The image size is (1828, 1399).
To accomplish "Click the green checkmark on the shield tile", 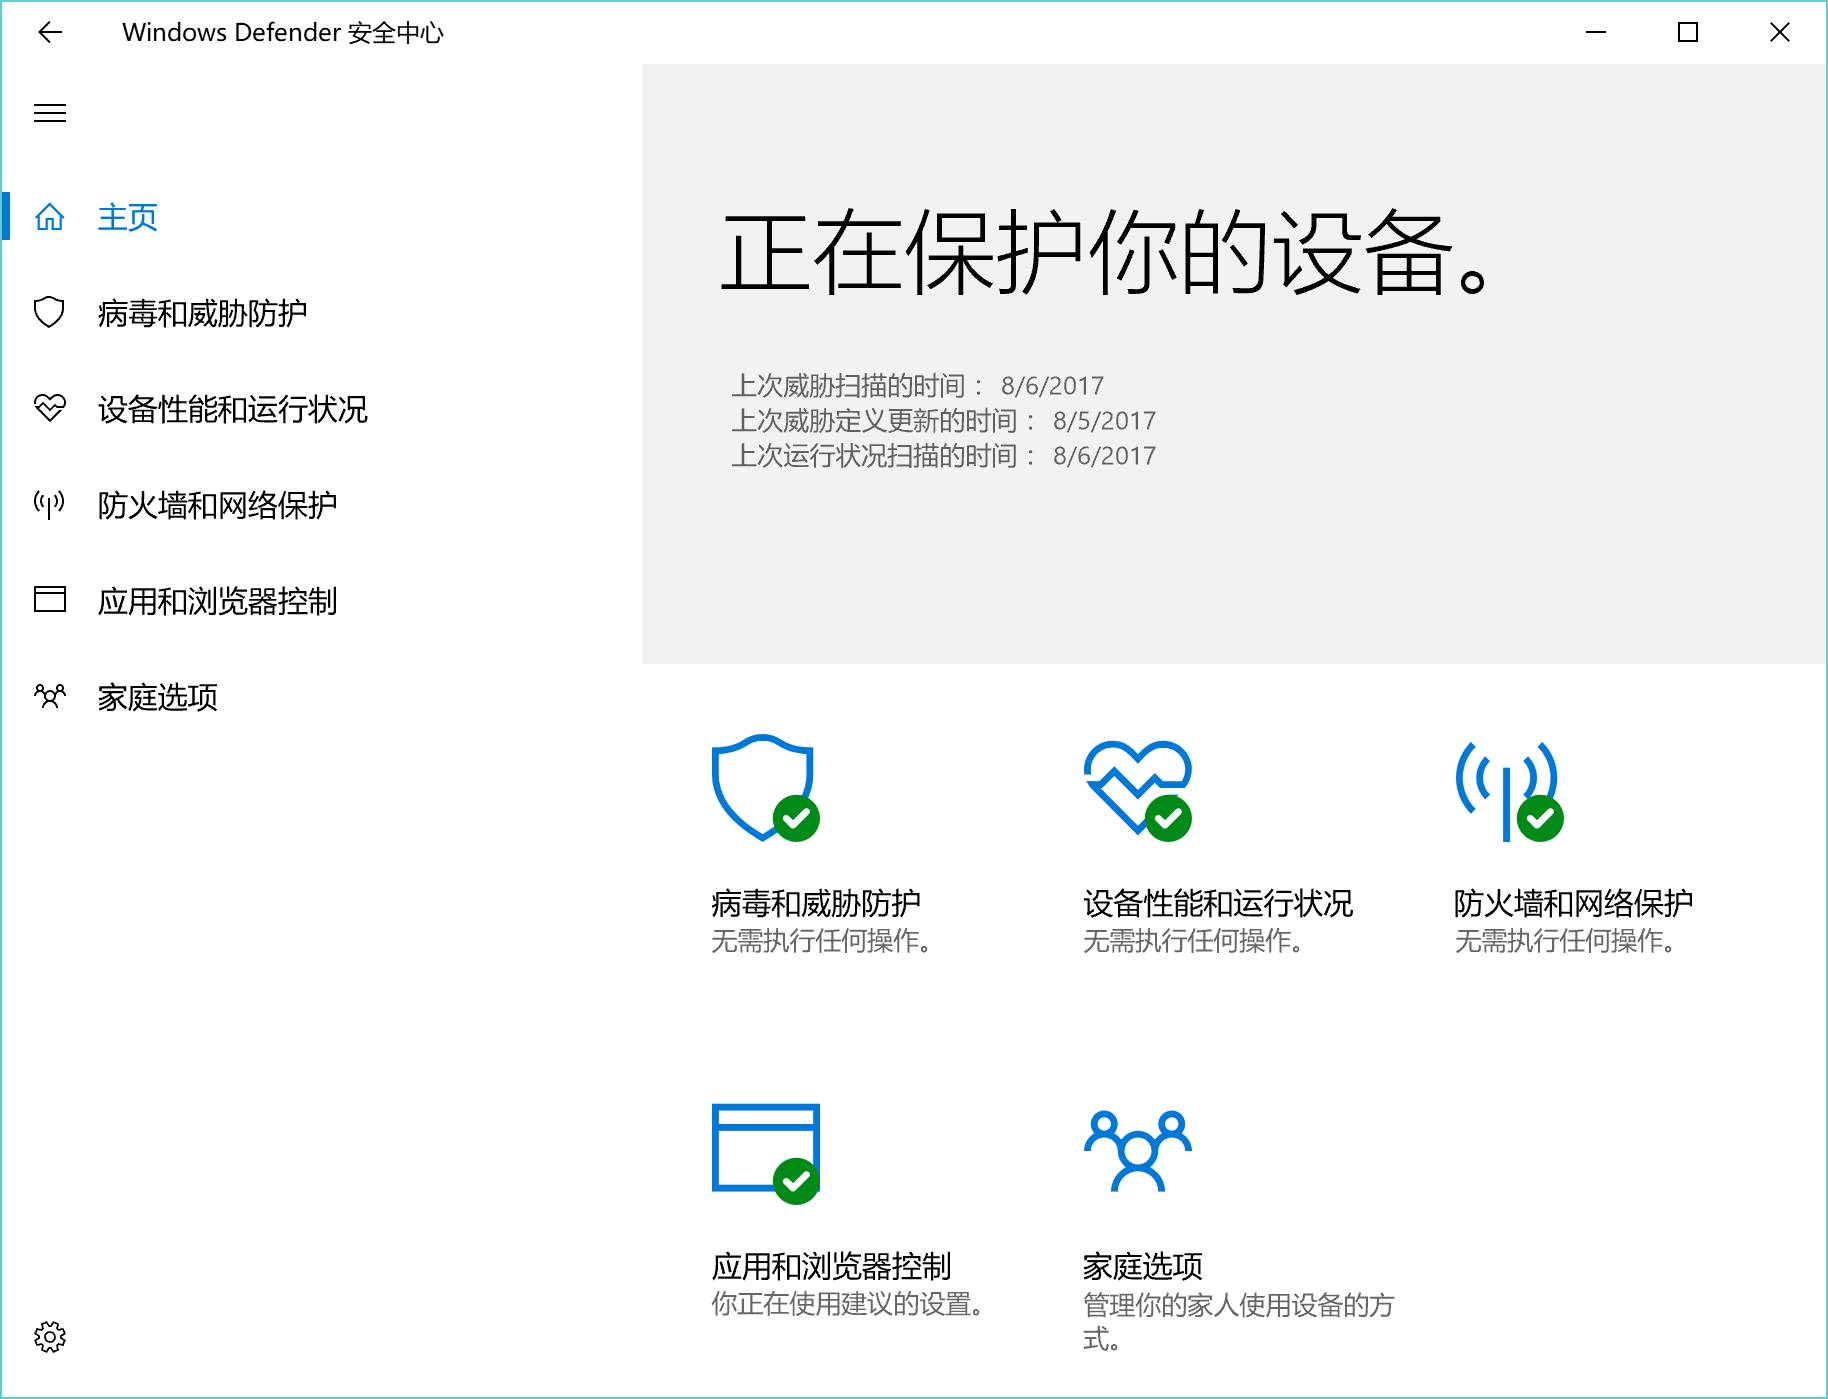I will click(797, 821).
